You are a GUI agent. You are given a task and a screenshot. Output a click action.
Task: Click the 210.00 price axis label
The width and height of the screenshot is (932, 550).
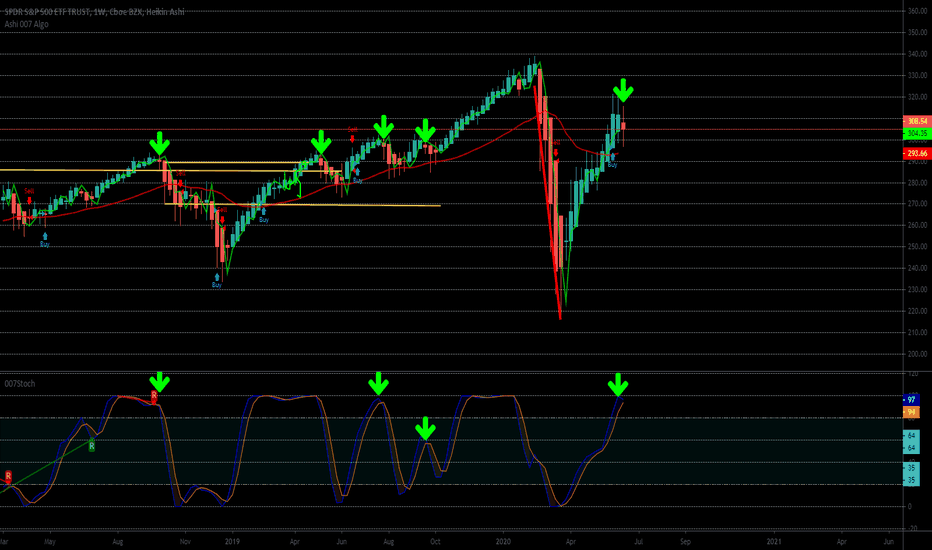click(x=918, y=332)
